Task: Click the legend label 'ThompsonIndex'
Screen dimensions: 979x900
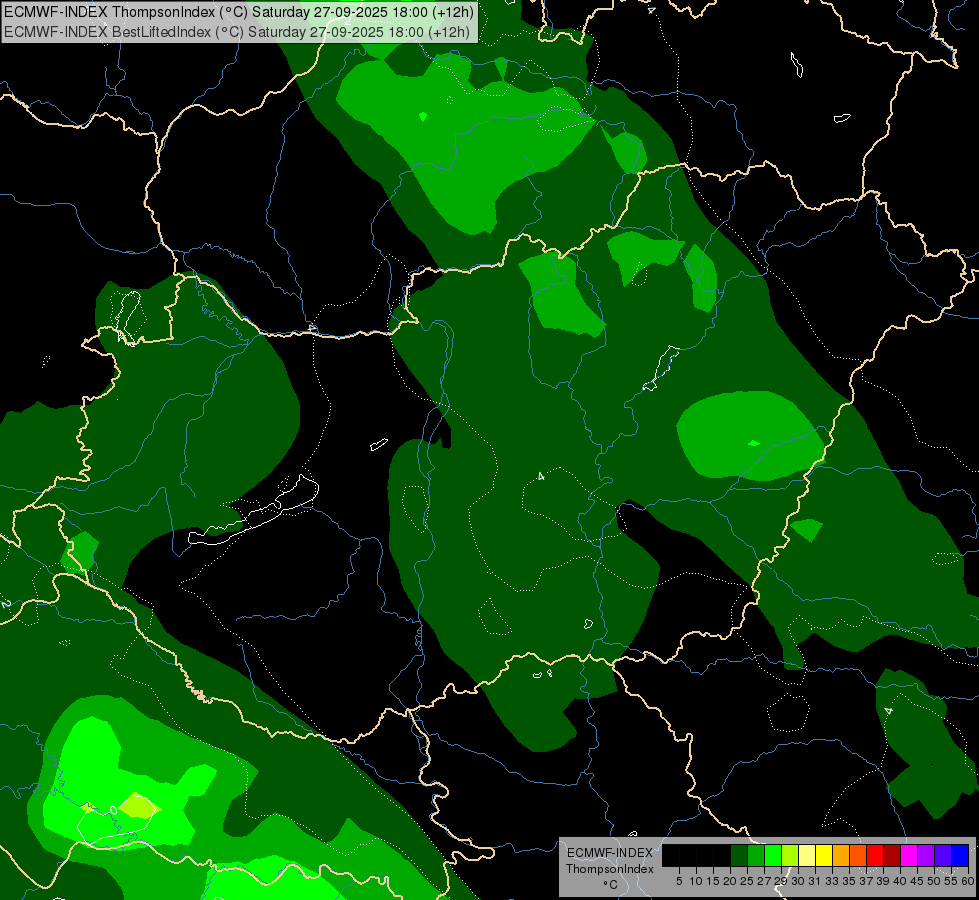Action: coord(610,869)
